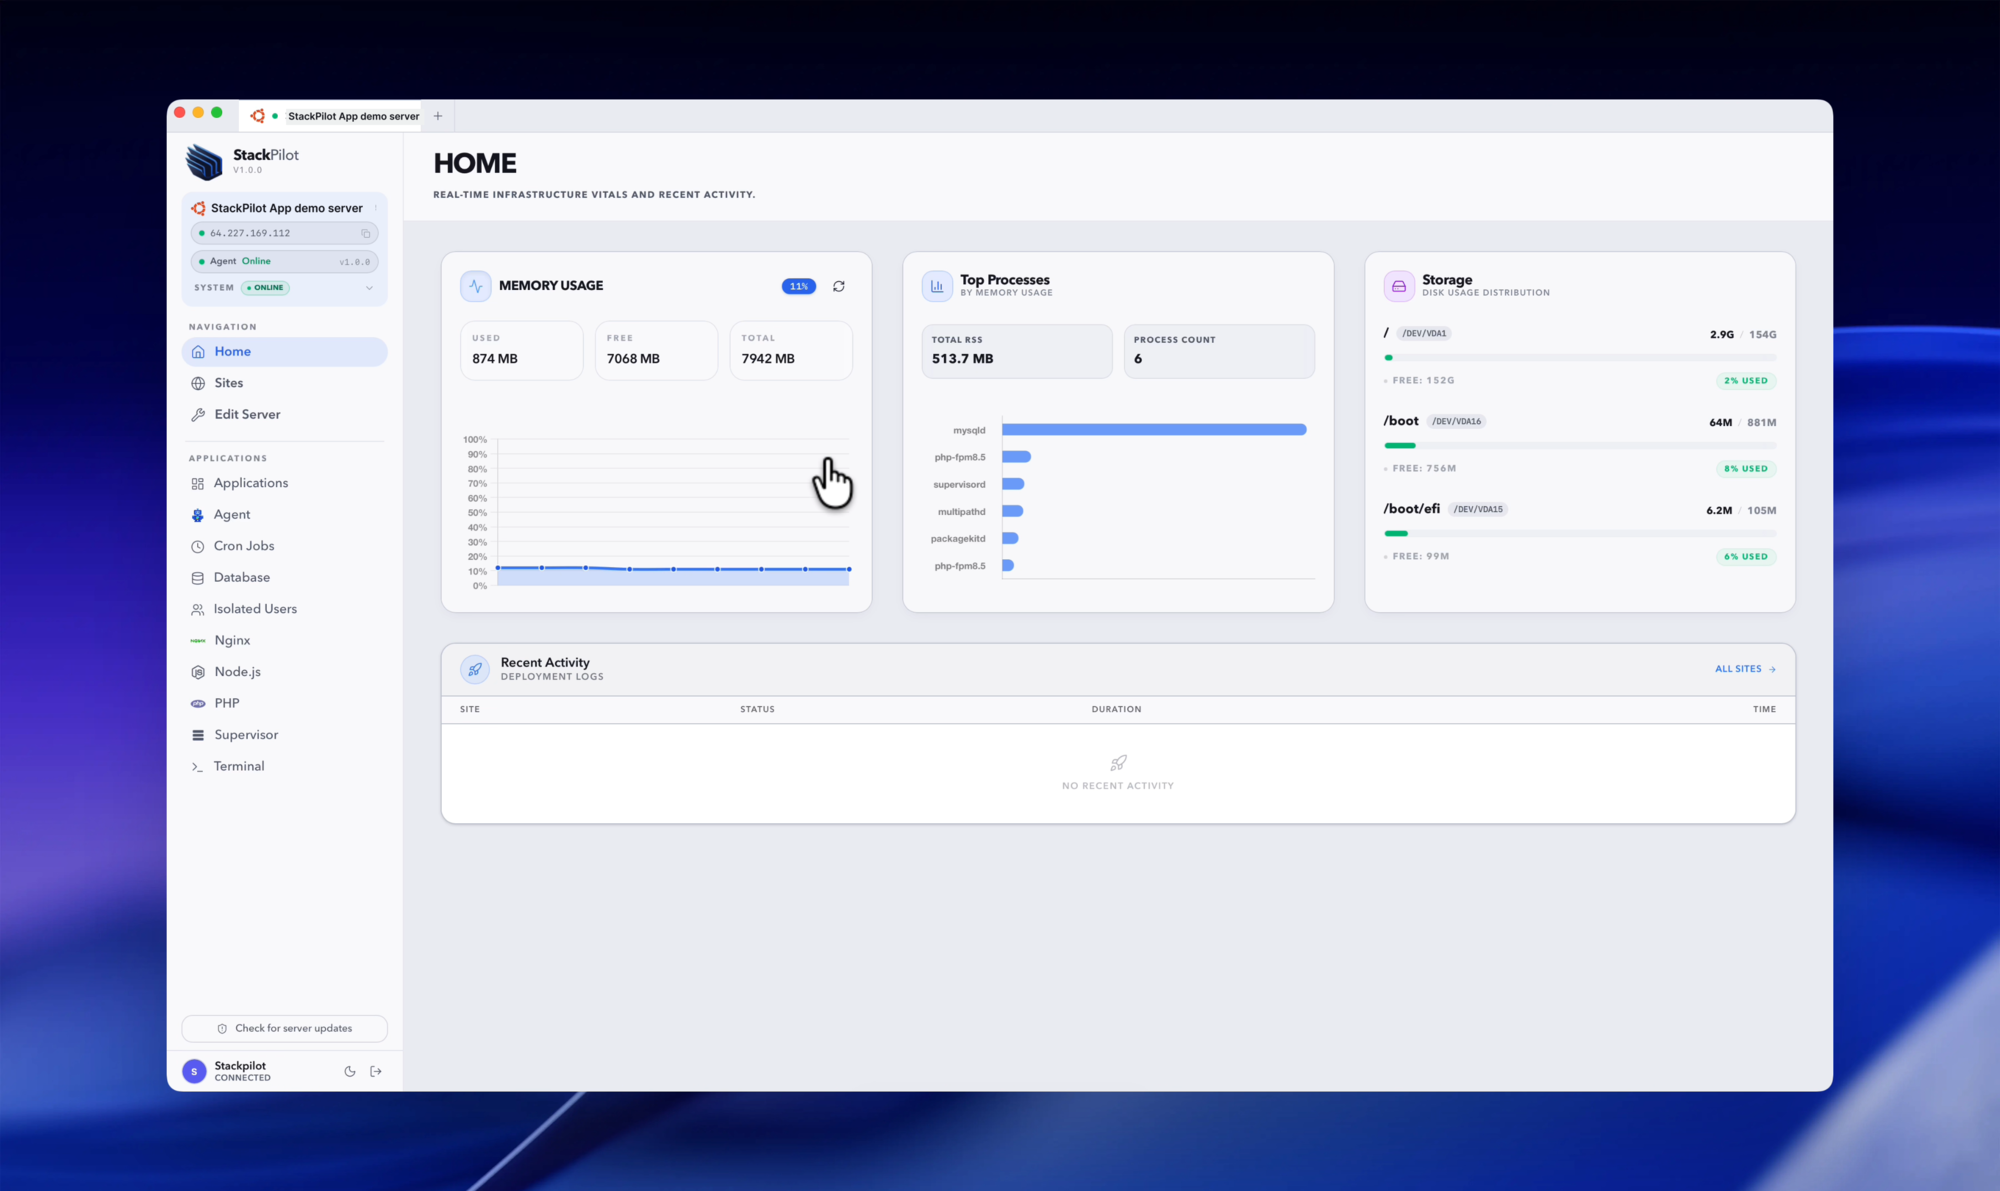Image resolution: width=2000 pixels, height=1191 pixels.
Task: Follow the ALL SITES link
Action: 1745,669
